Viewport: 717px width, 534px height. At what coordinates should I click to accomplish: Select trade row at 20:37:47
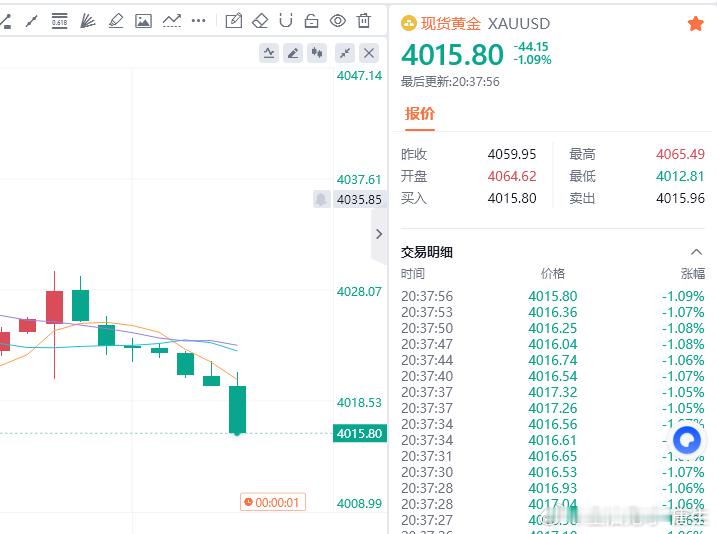552,344
